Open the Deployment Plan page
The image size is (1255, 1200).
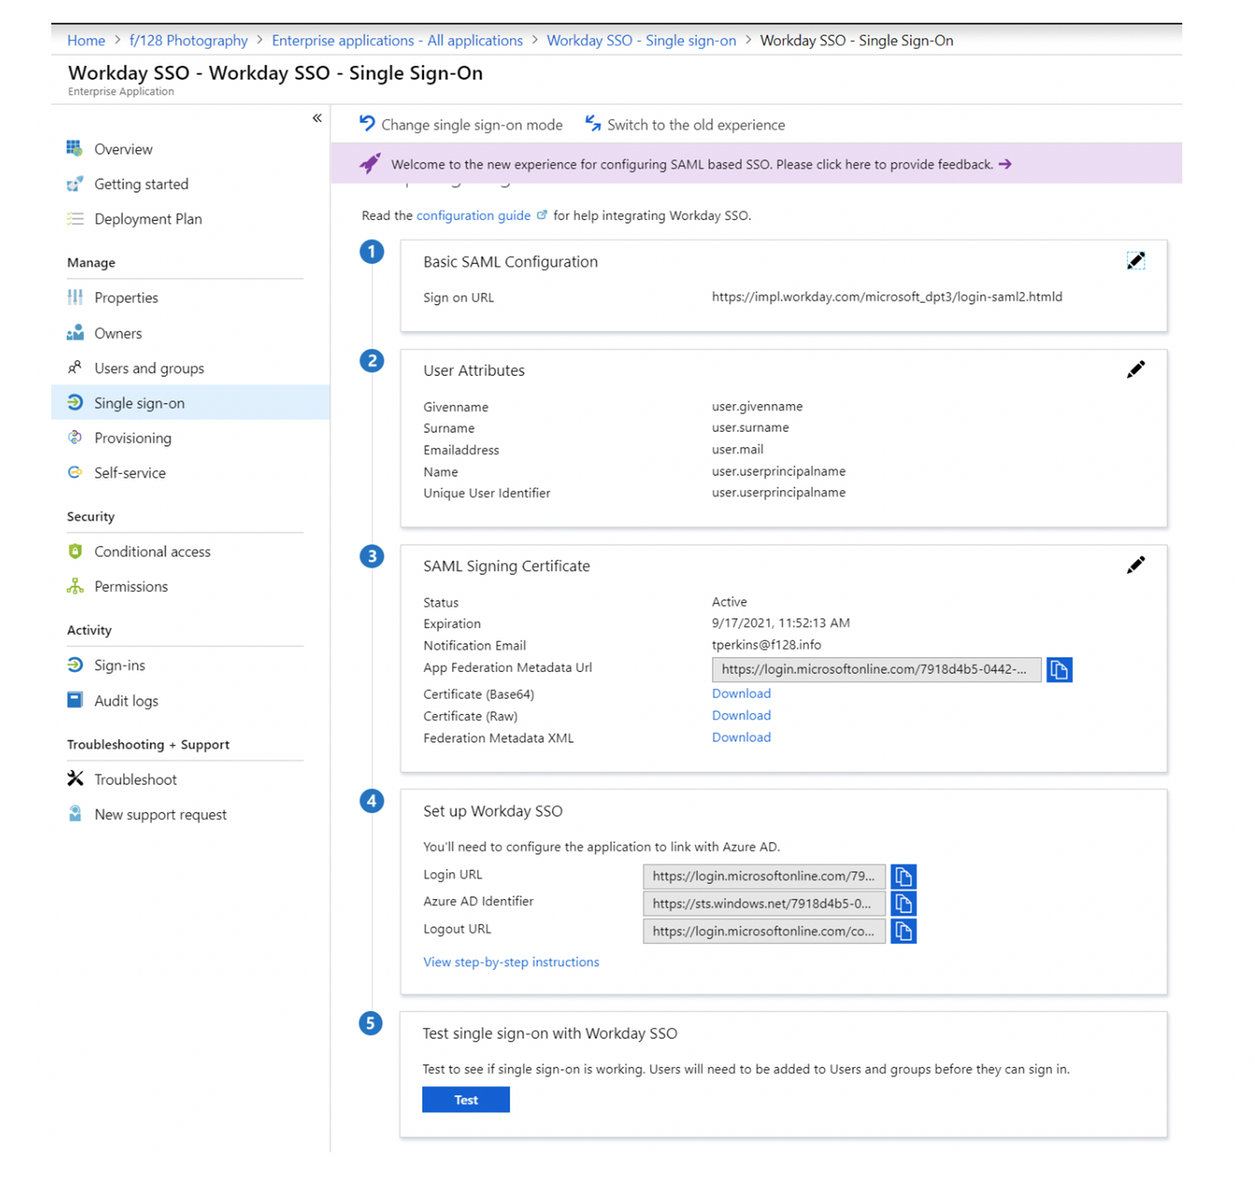coord(148,218)
